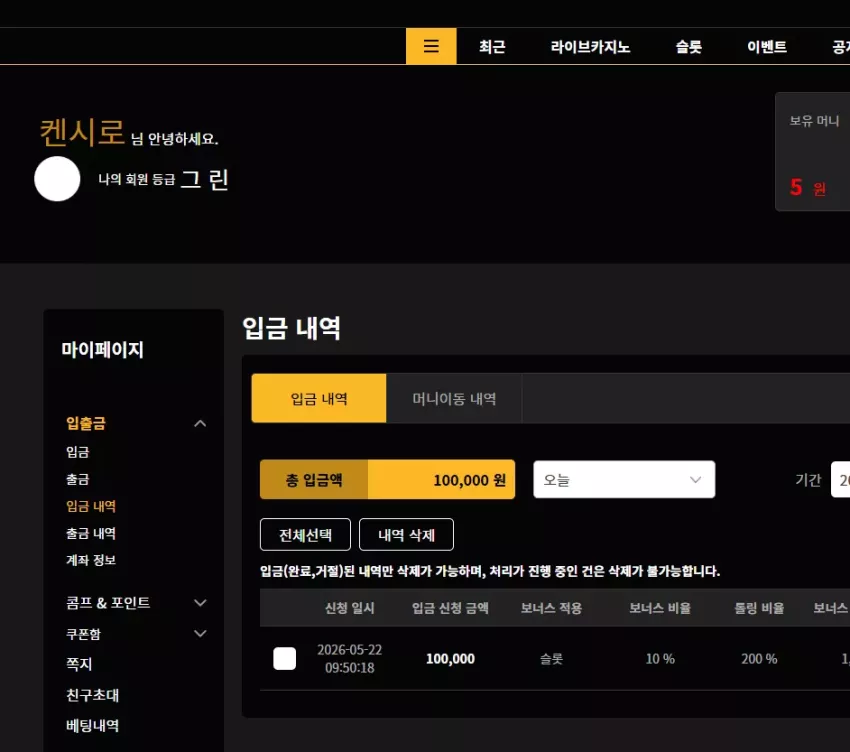Click the 전체선택 button

pyautogui.click(x=305, y=535)
